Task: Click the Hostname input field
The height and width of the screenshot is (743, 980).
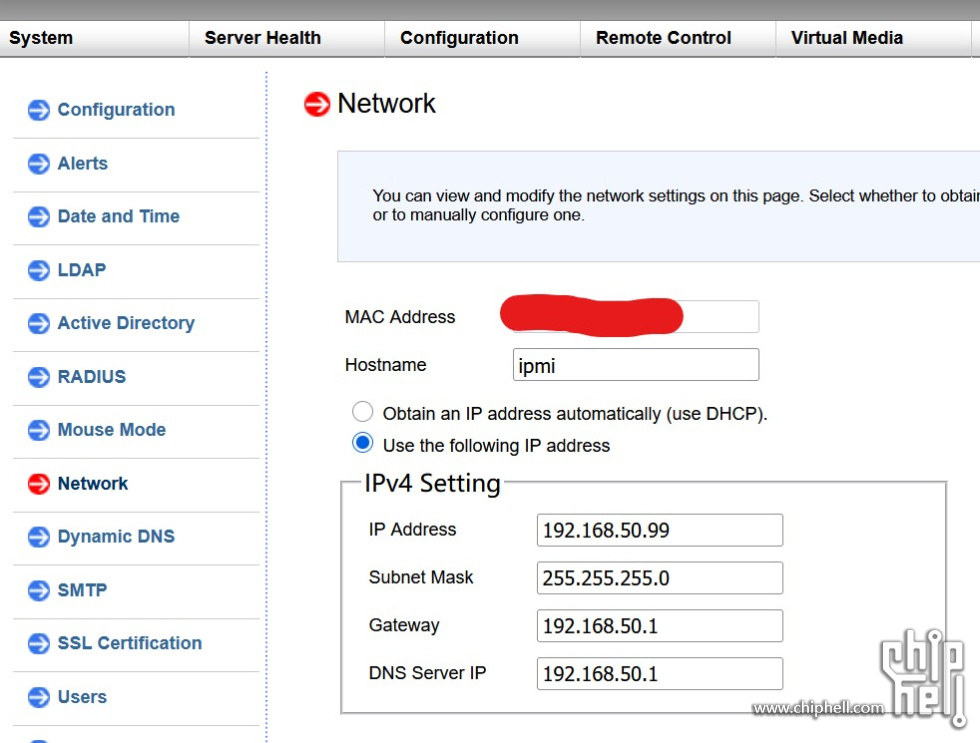Action: (x=635, y=365)
